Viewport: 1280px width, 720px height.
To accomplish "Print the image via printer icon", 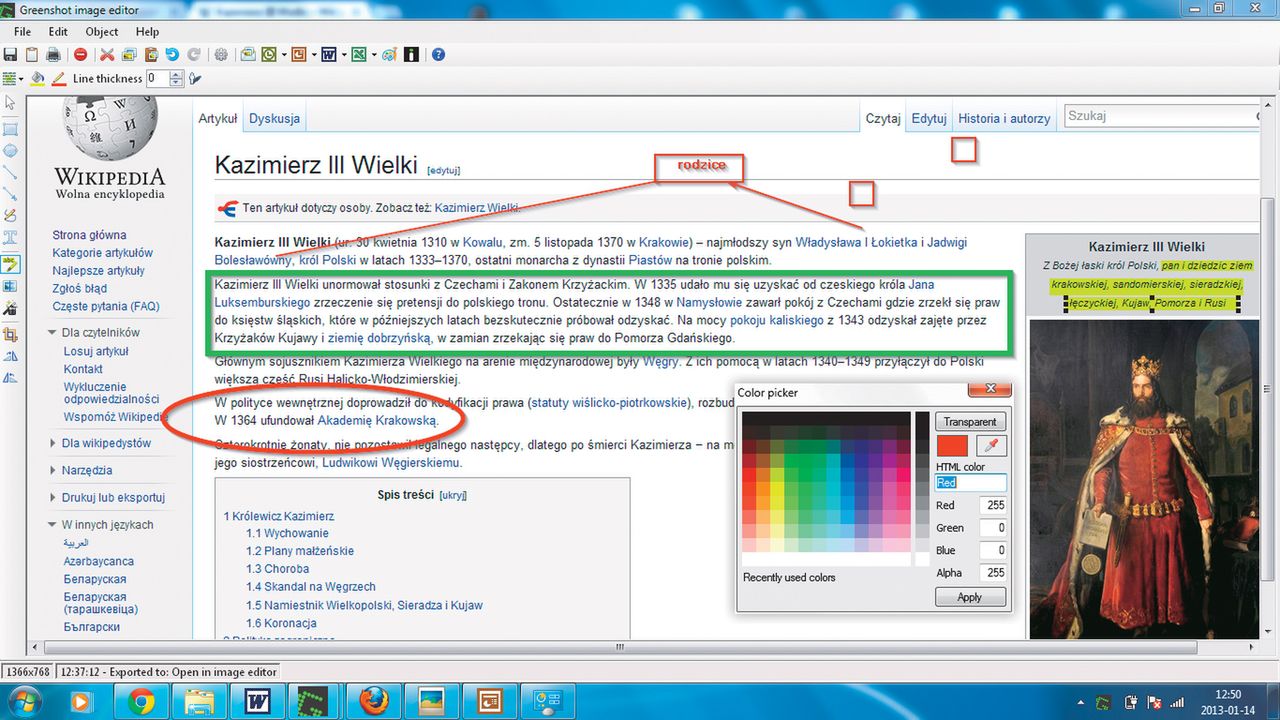I will pyautogui.click(x=53, y=55).
